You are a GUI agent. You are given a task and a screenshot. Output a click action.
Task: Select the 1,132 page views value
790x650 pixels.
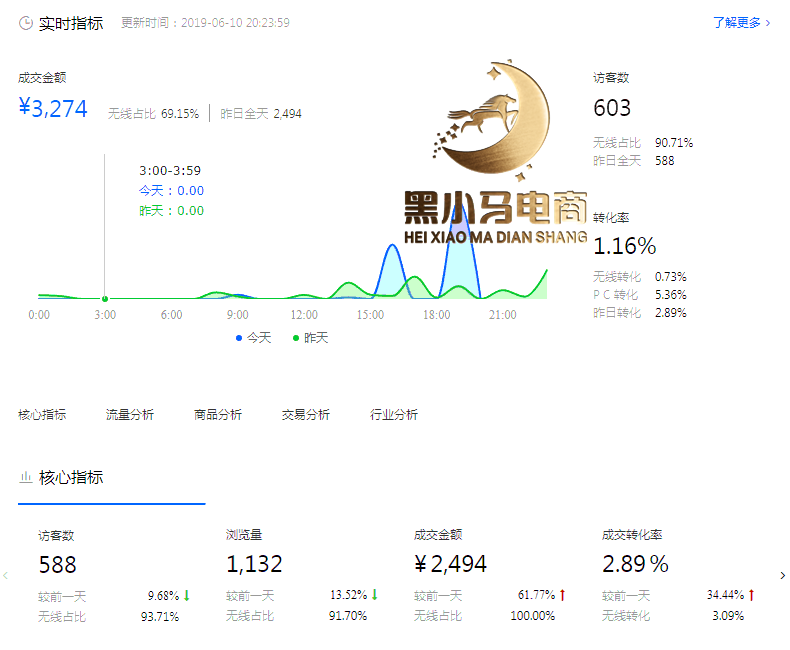pyautogui.click(x=254, y=564)
